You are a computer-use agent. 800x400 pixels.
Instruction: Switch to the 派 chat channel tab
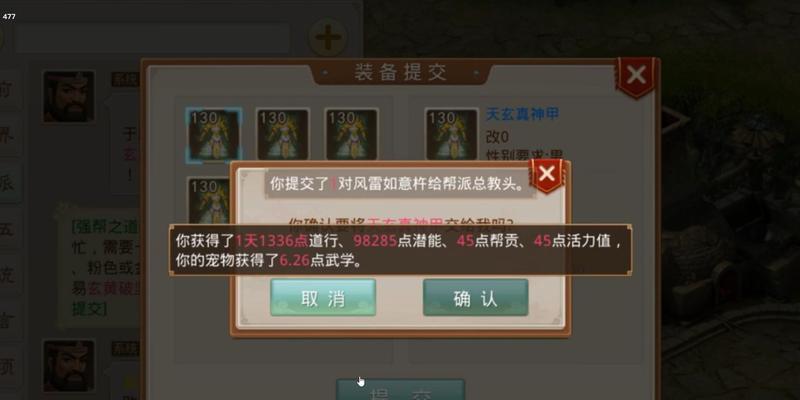(x=8, y=184)
